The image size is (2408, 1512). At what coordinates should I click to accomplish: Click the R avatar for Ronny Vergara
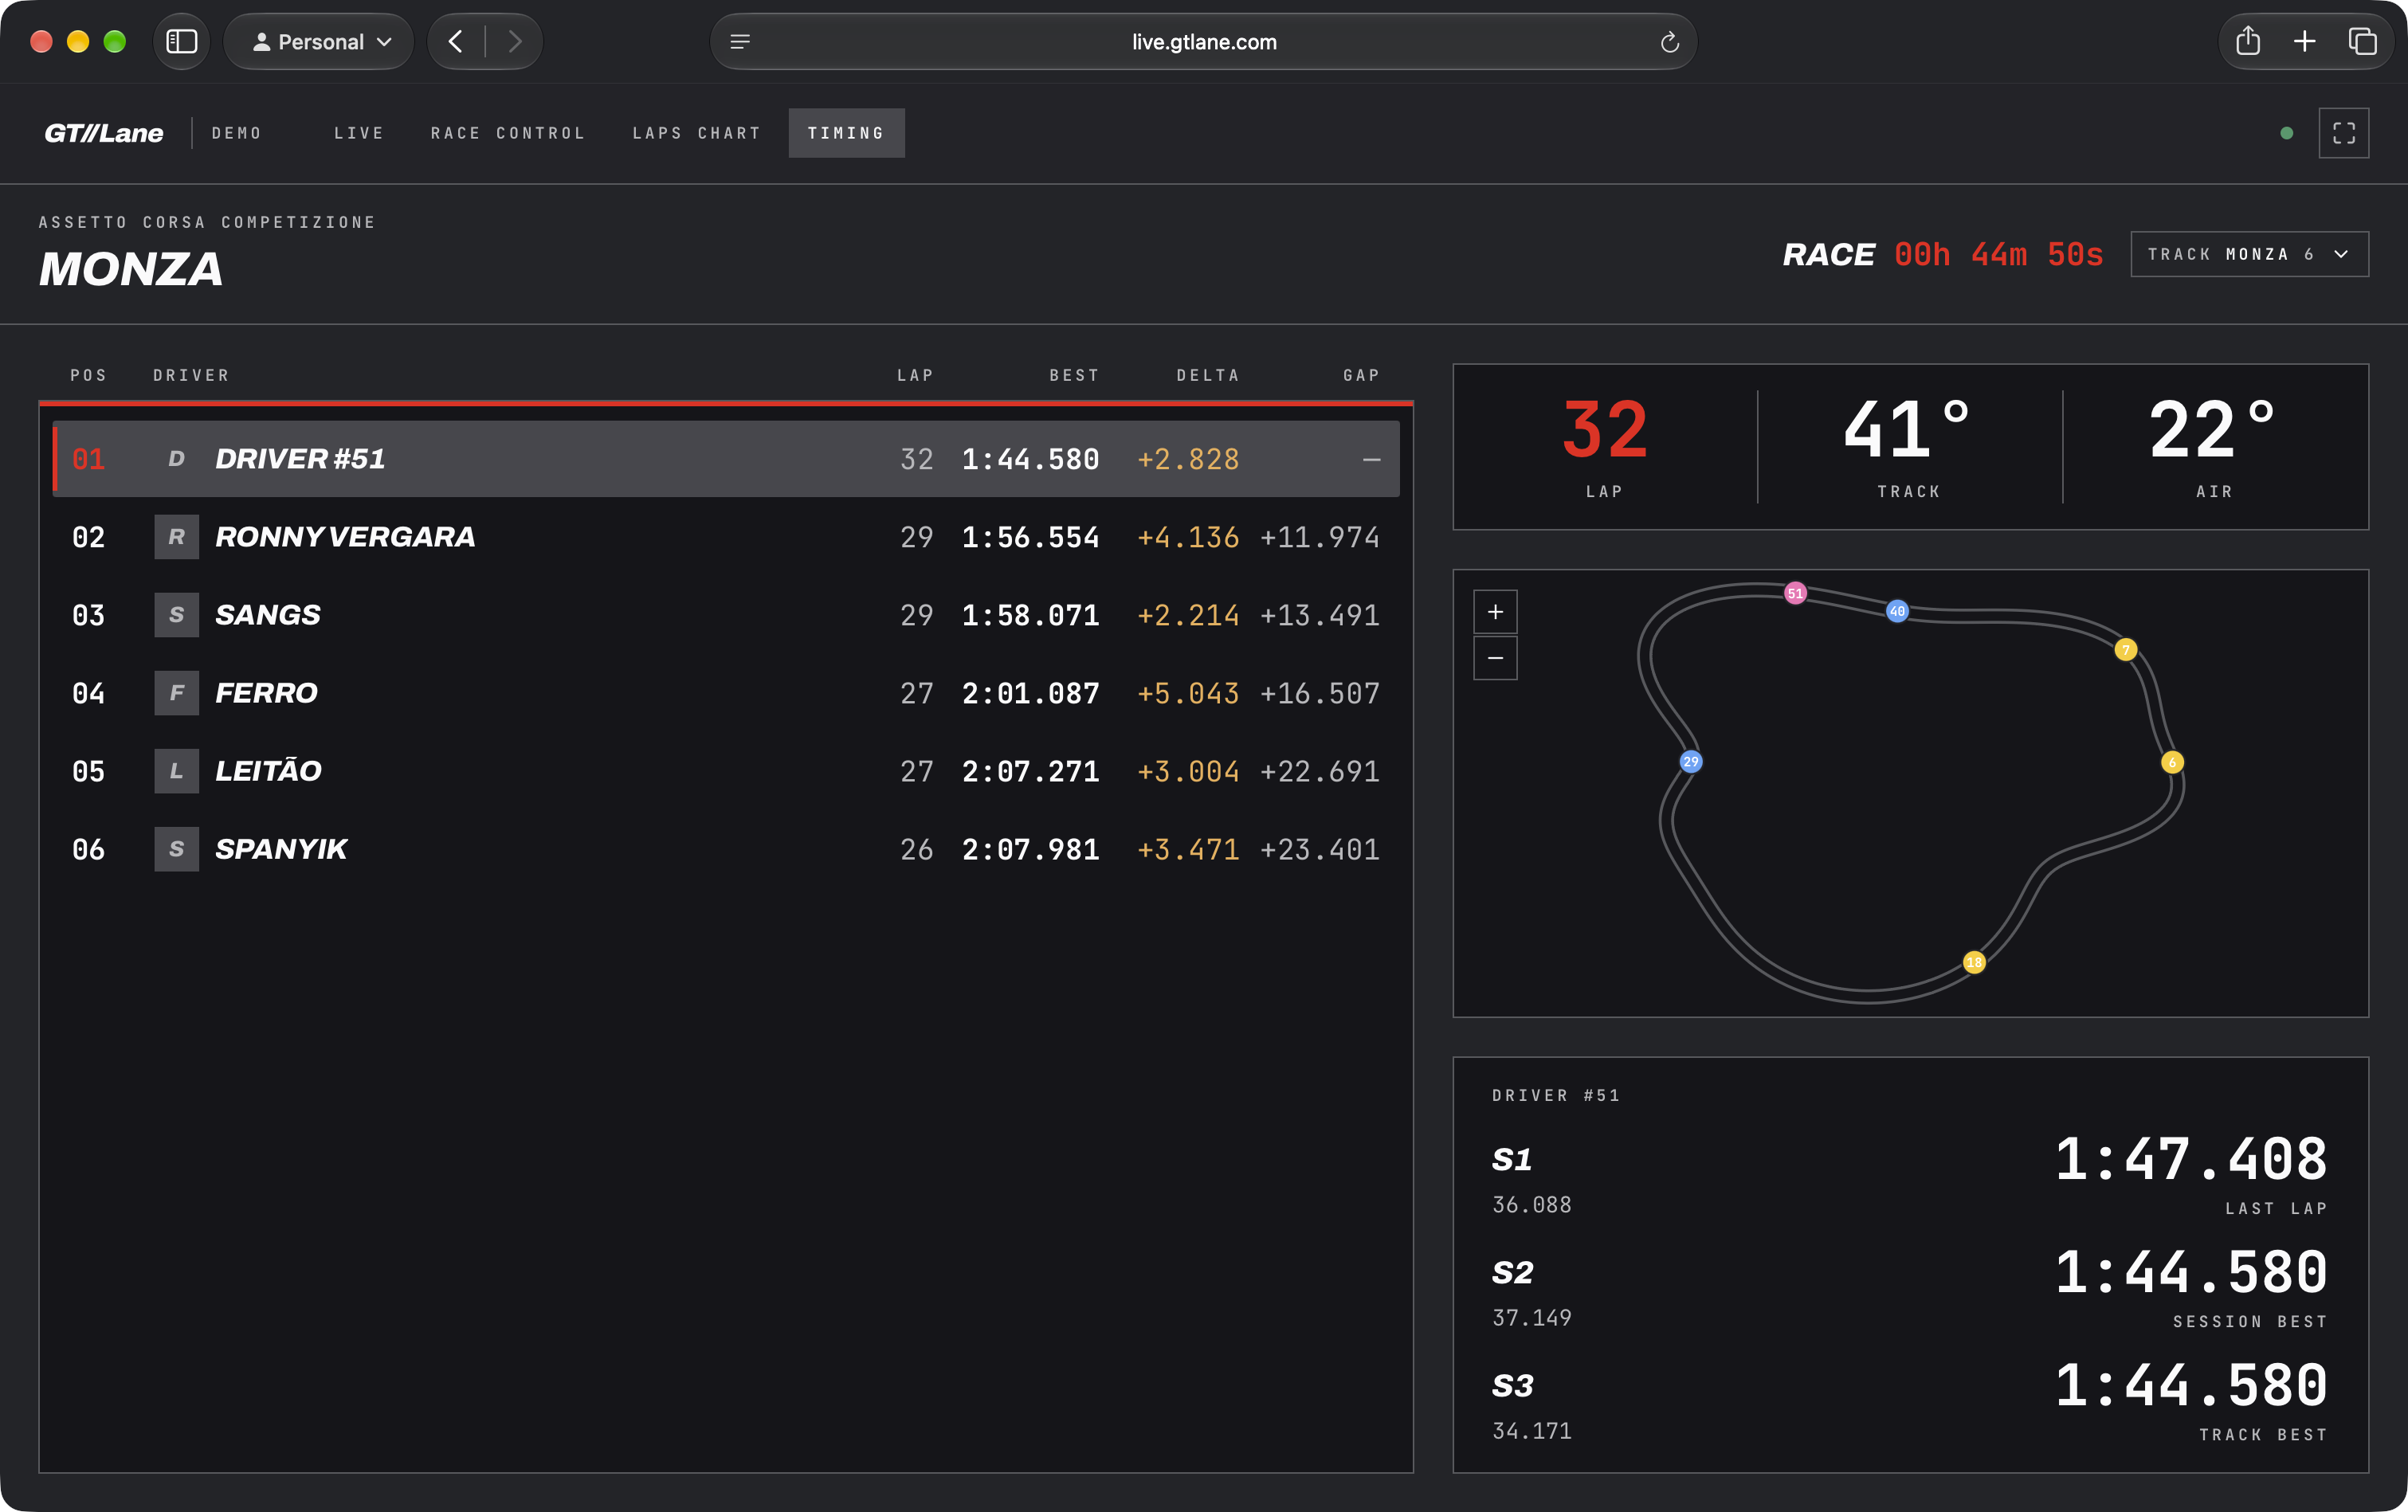177,537
